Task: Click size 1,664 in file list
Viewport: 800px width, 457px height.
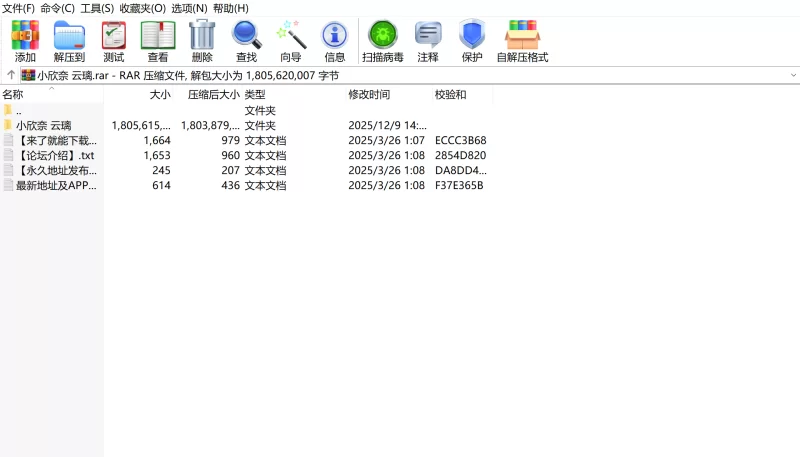Action: click(157, 140)
